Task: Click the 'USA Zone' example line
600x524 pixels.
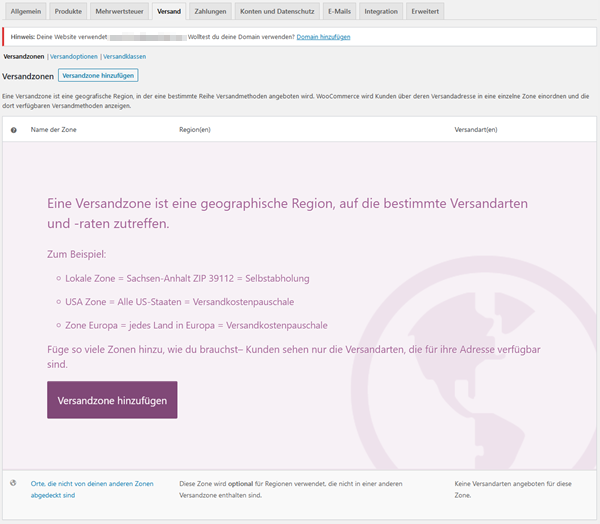Action: pos(179,302)
